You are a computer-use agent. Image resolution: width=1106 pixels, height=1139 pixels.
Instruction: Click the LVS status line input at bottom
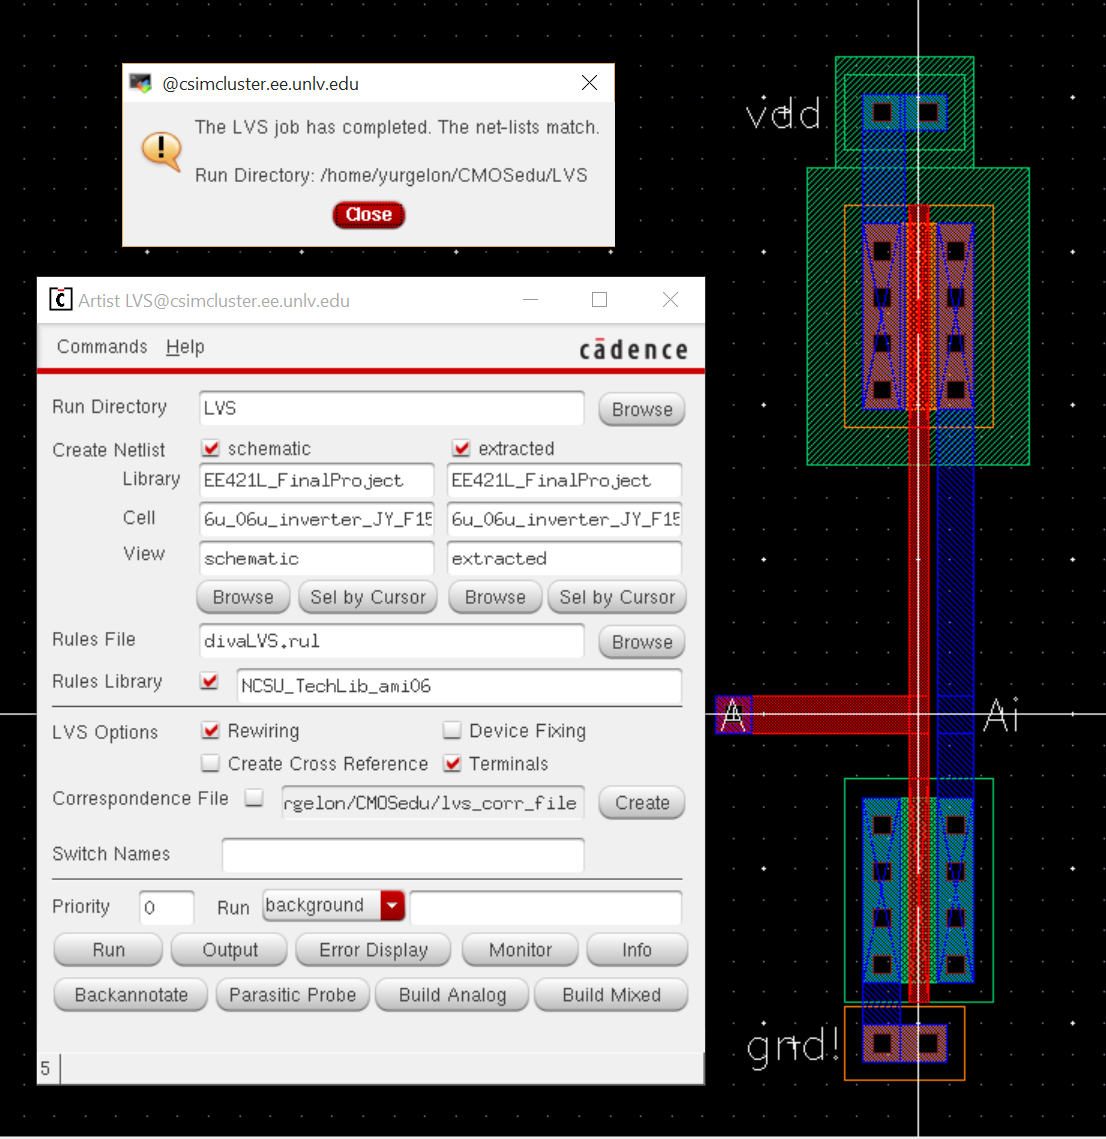click(381, 1069)
